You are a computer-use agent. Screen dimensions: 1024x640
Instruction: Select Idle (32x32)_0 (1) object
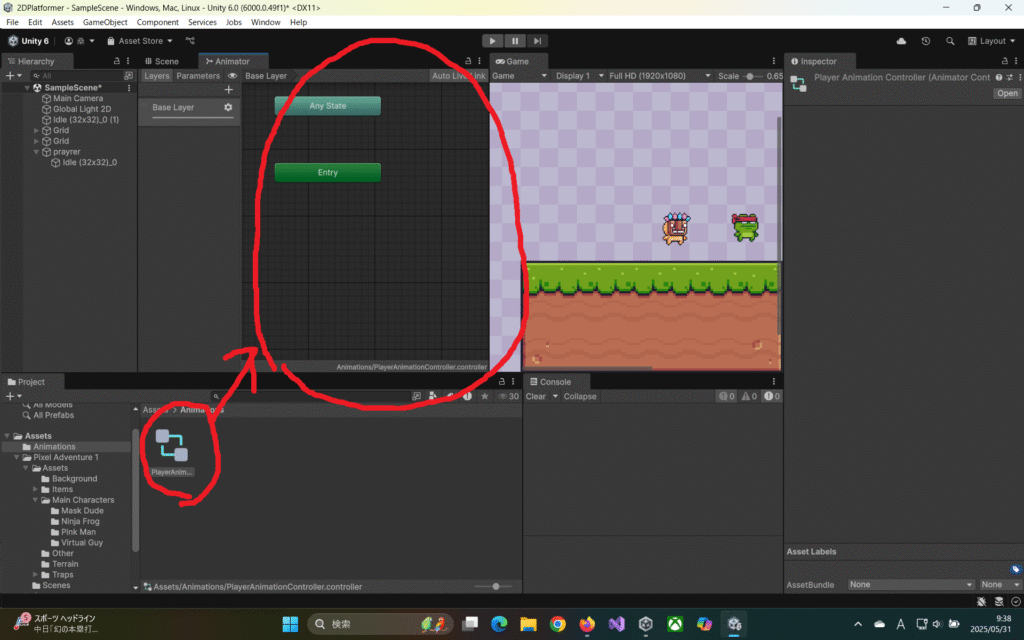(x=86, y=120)
